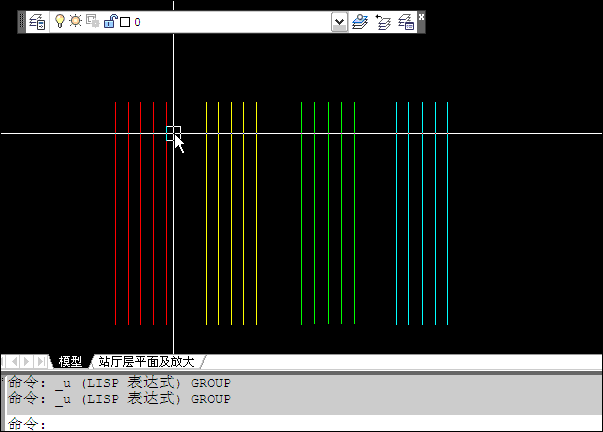Click the previous layout tab arrow
The image size is (603, 432).
[15, 362]
